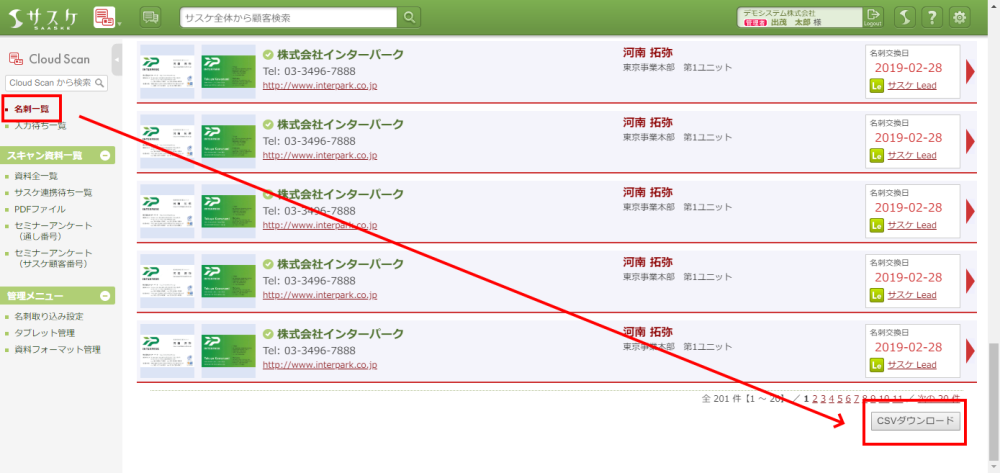
Task: Collapse the 管理メニュー section with the minus icon
Action: tap(105, 296)
